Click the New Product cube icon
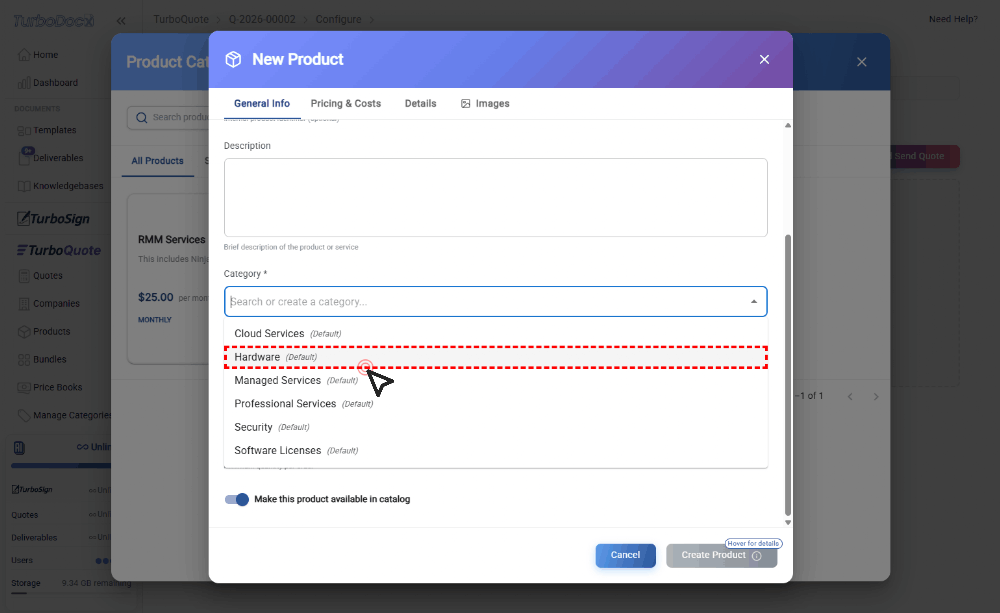This screenshot has width=1000, height=613. point(233,59)
